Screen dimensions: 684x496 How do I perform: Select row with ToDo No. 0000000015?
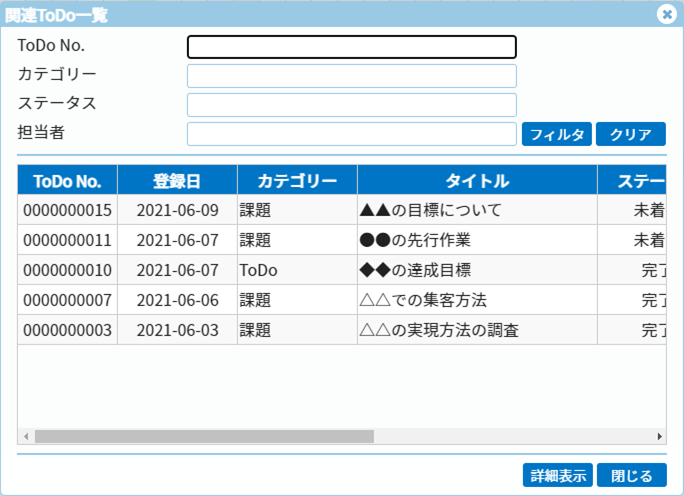point(67,210)
